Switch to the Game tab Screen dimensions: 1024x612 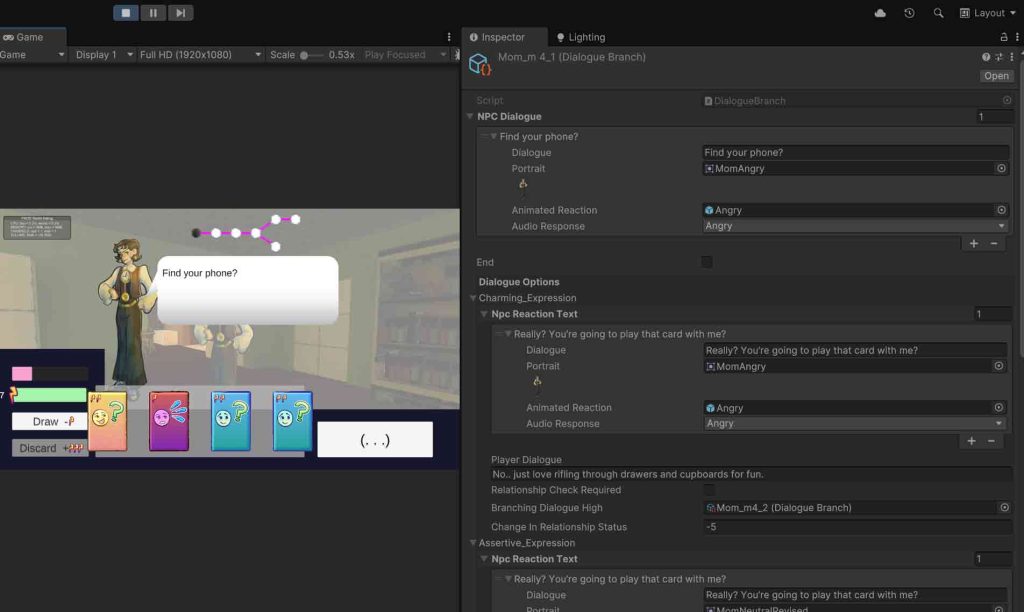32,37
